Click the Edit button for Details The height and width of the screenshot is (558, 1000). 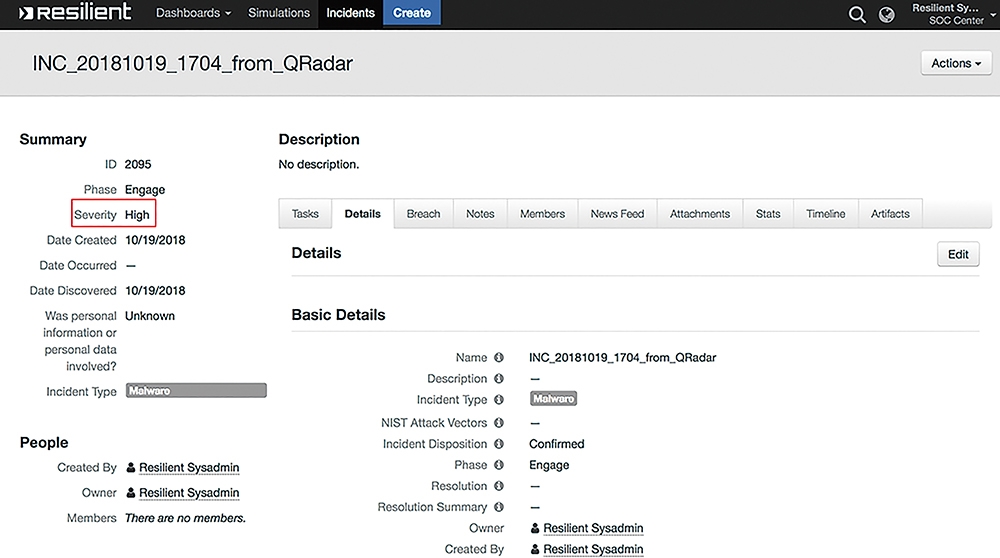coord(958,254)
